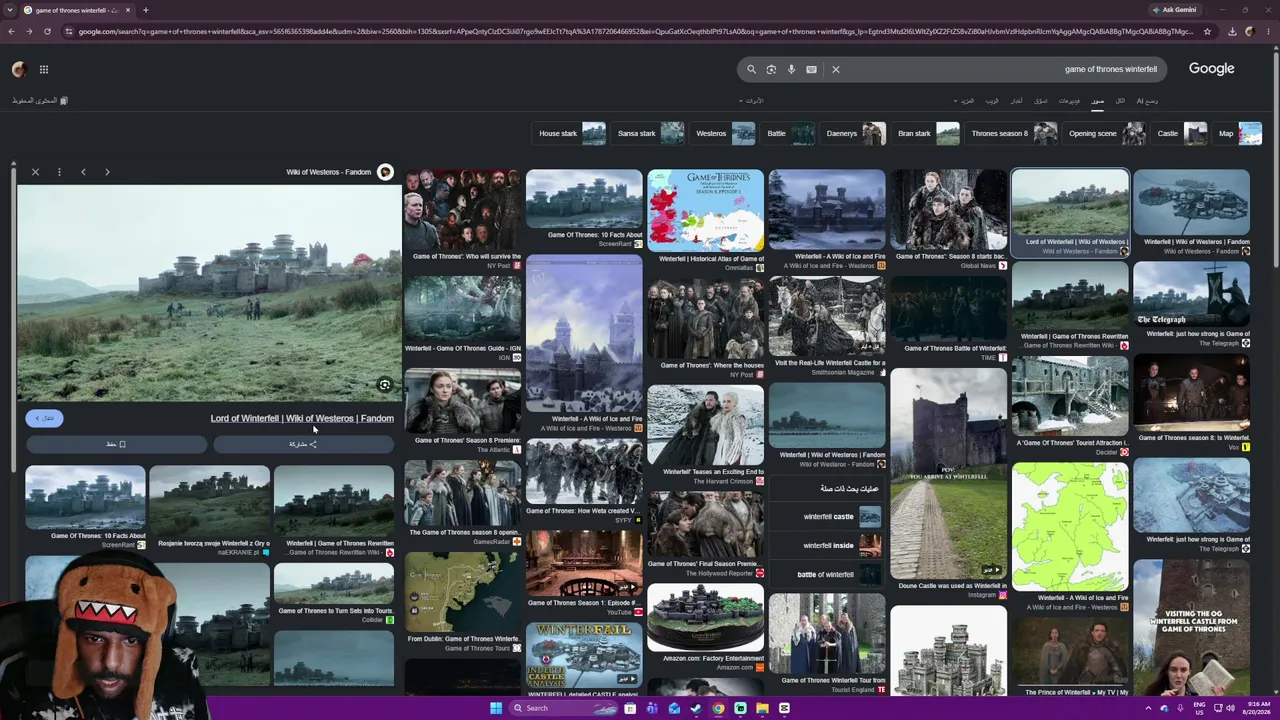Reload the current page
1280x720 pixels.
pos(49,32)
